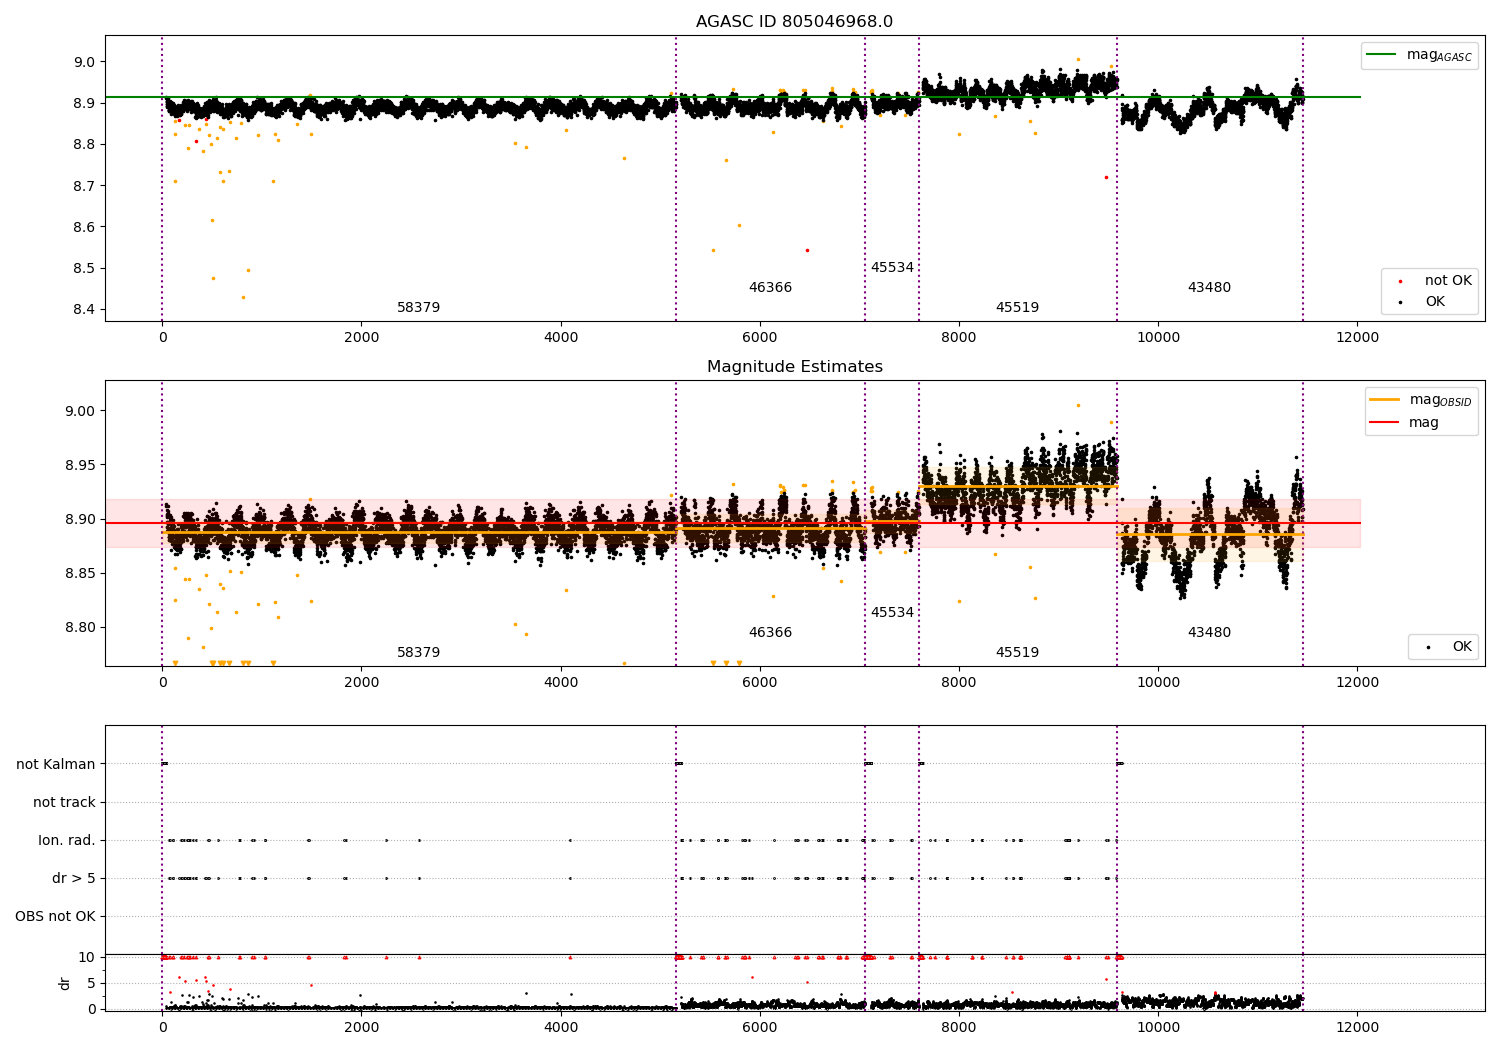This screenshot has height=1050, width=1500.
Task: Click OBSID label 46366 in the top plot
Action: click(x=770, y=288)
